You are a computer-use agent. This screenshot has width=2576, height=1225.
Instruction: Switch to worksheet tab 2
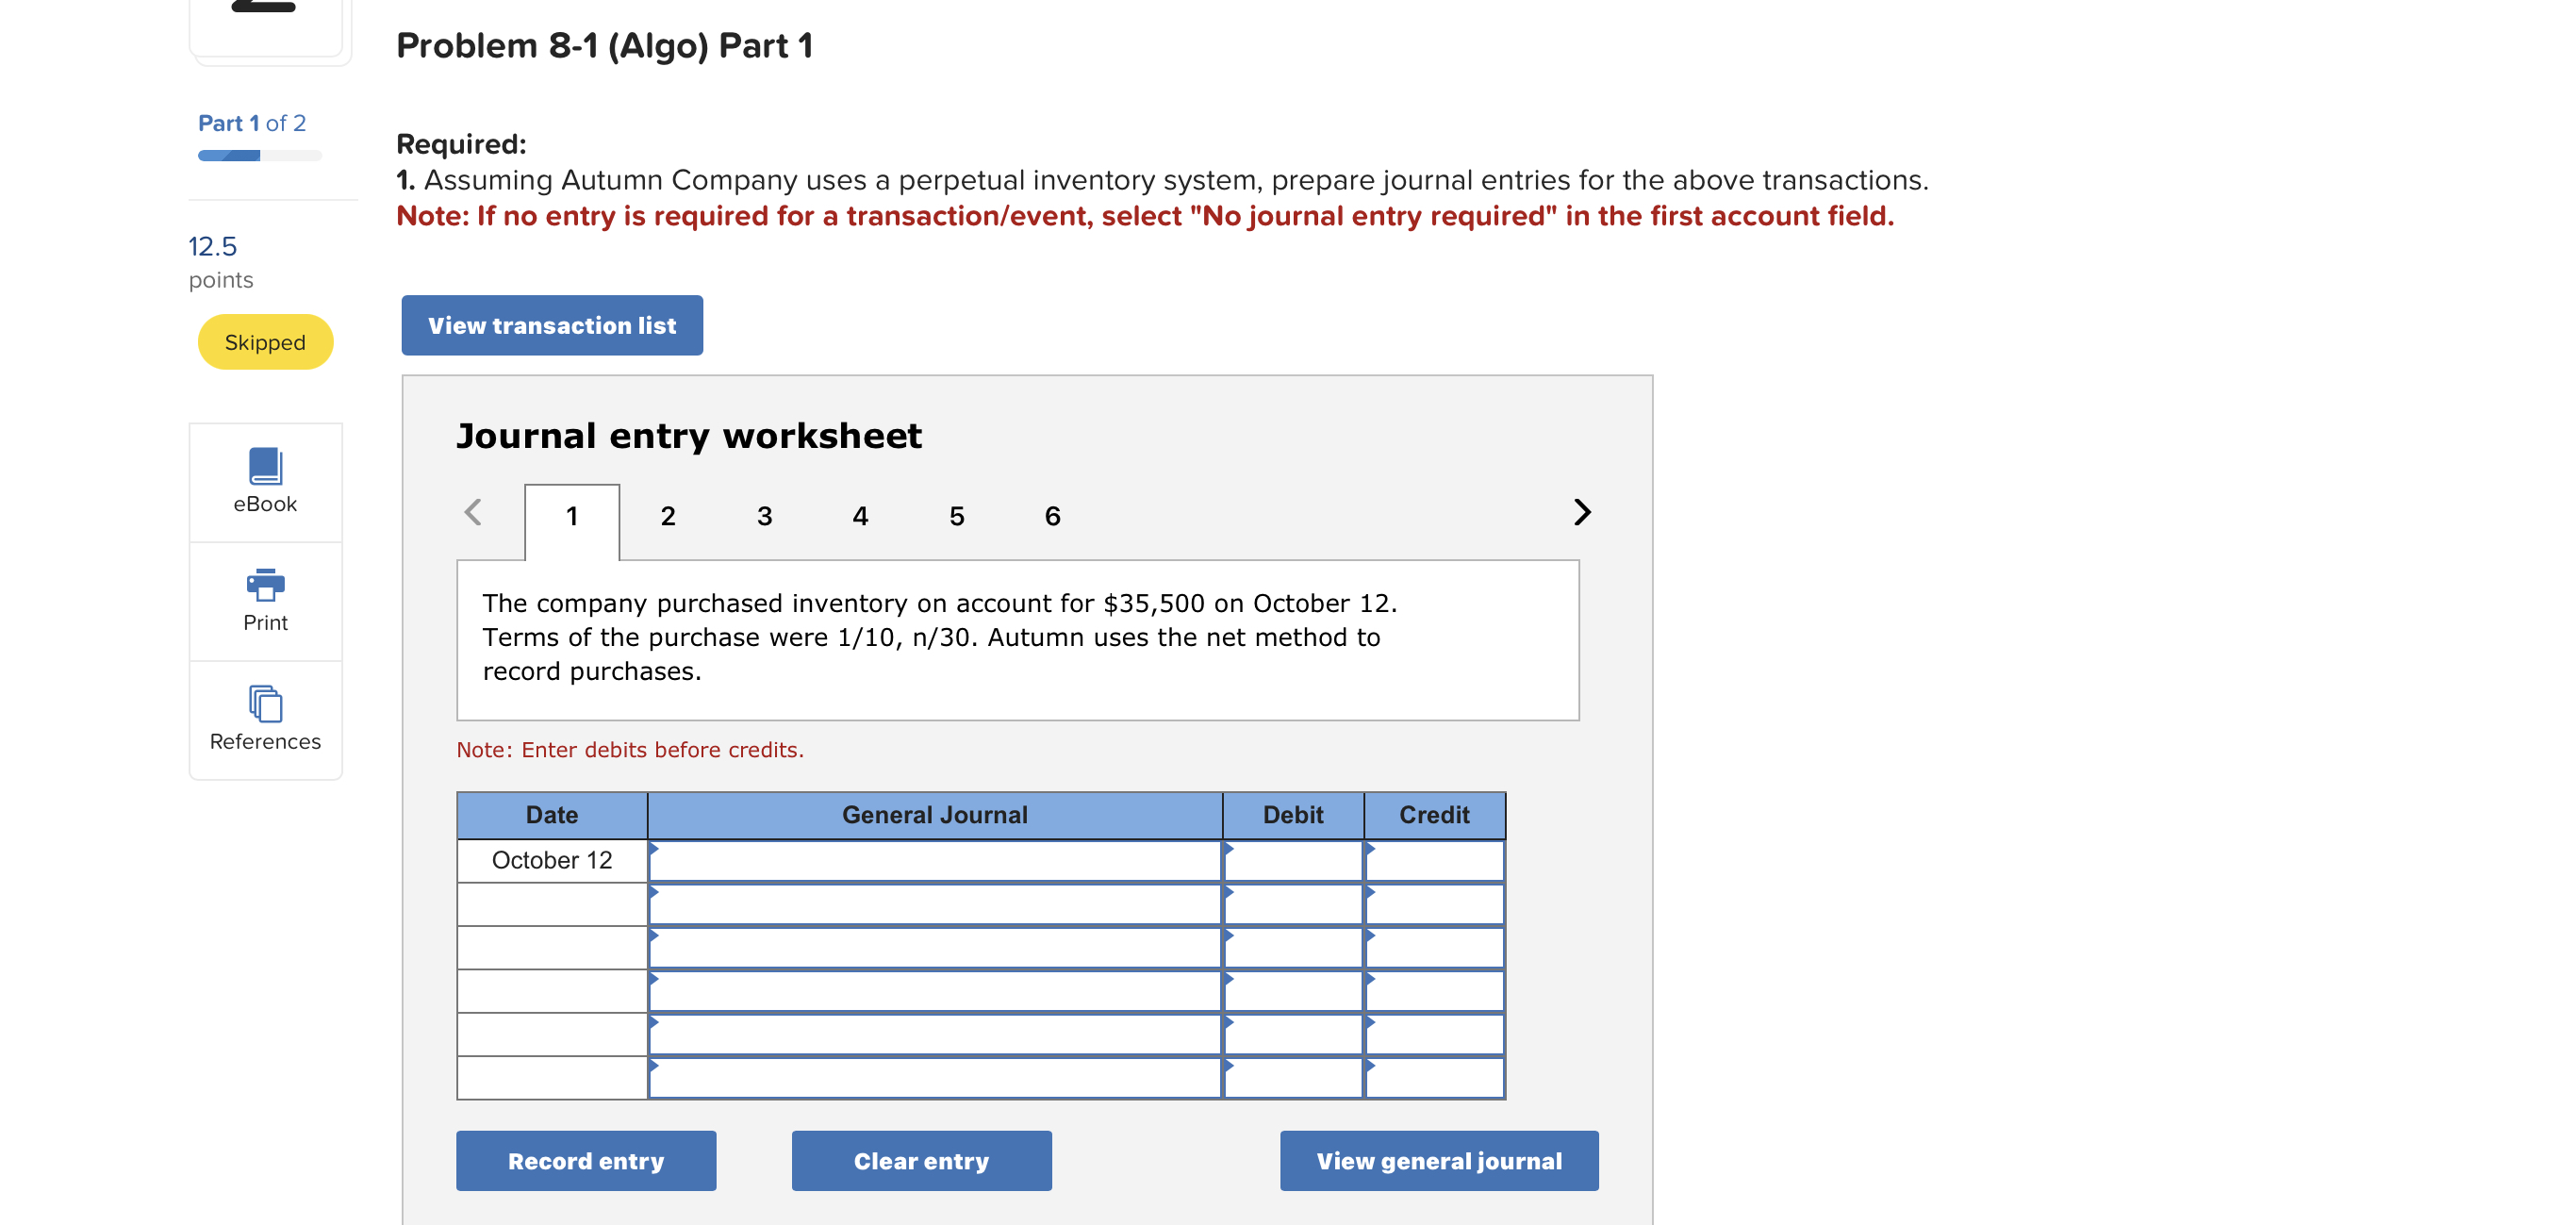coord(667,516)
